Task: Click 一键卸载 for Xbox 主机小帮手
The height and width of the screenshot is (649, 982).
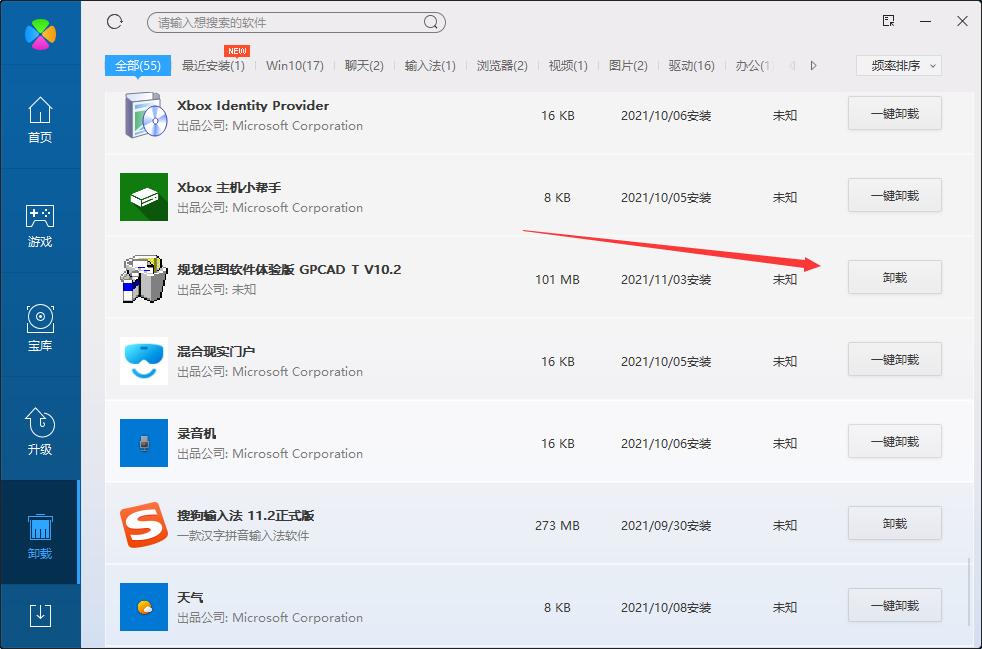Action: tap(895, 195)
